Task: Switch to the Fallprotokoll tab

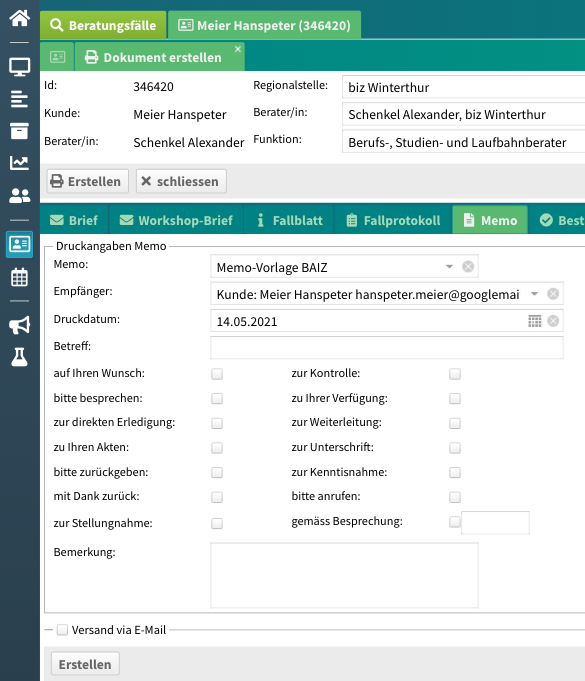Action: [393, 220]
